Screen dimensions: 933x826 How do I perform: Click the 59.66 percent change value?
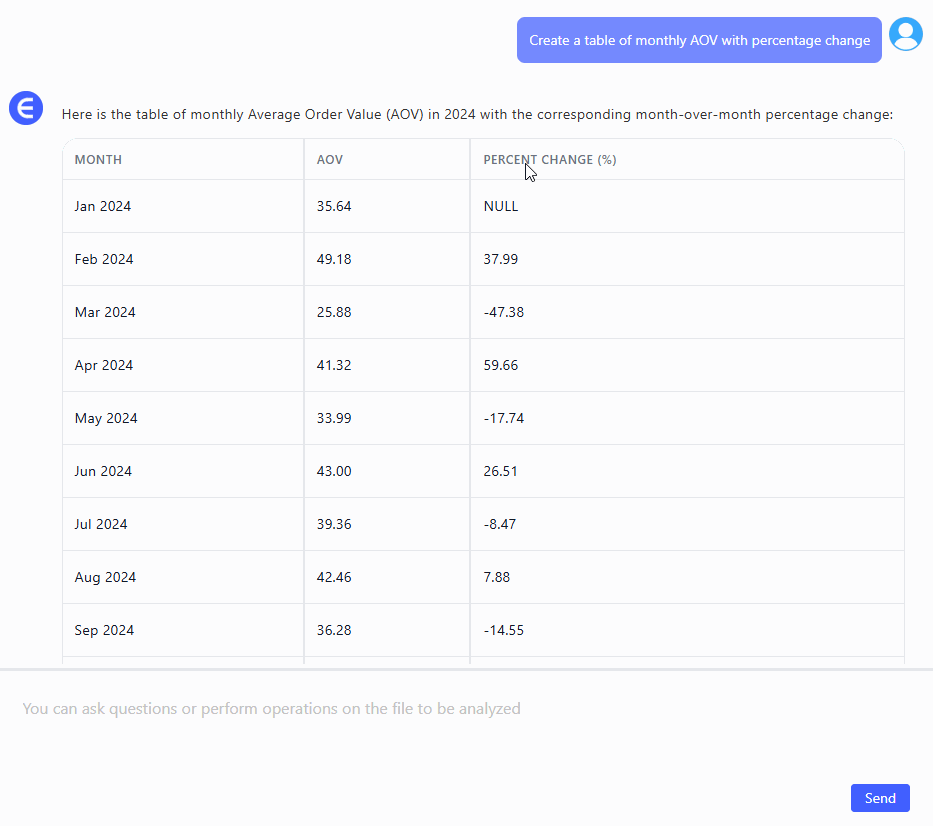(500, 366)
